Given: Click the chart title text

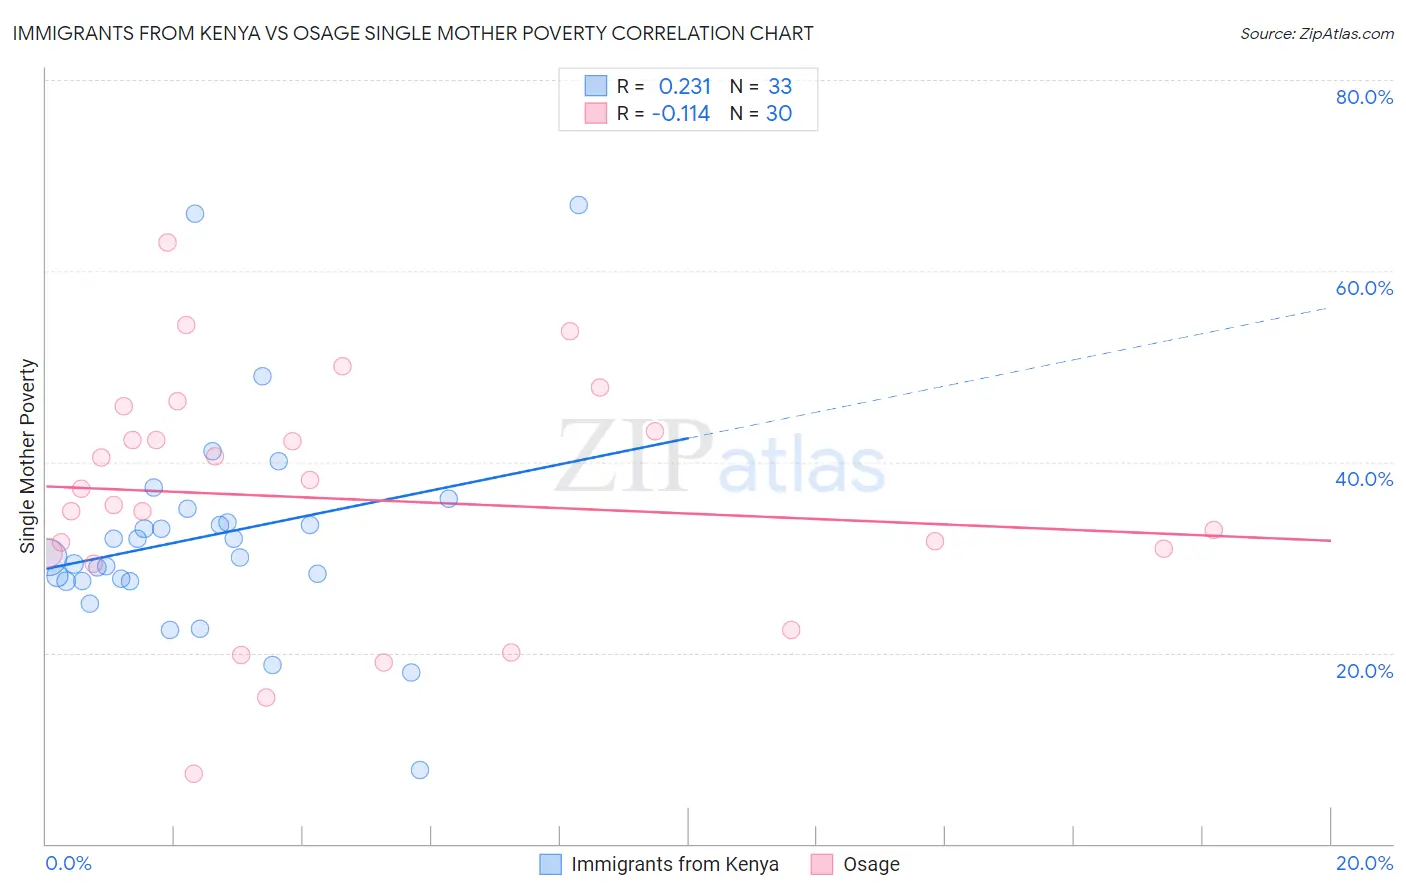Looking at the screenshot, I should click(x=413, y=33).
